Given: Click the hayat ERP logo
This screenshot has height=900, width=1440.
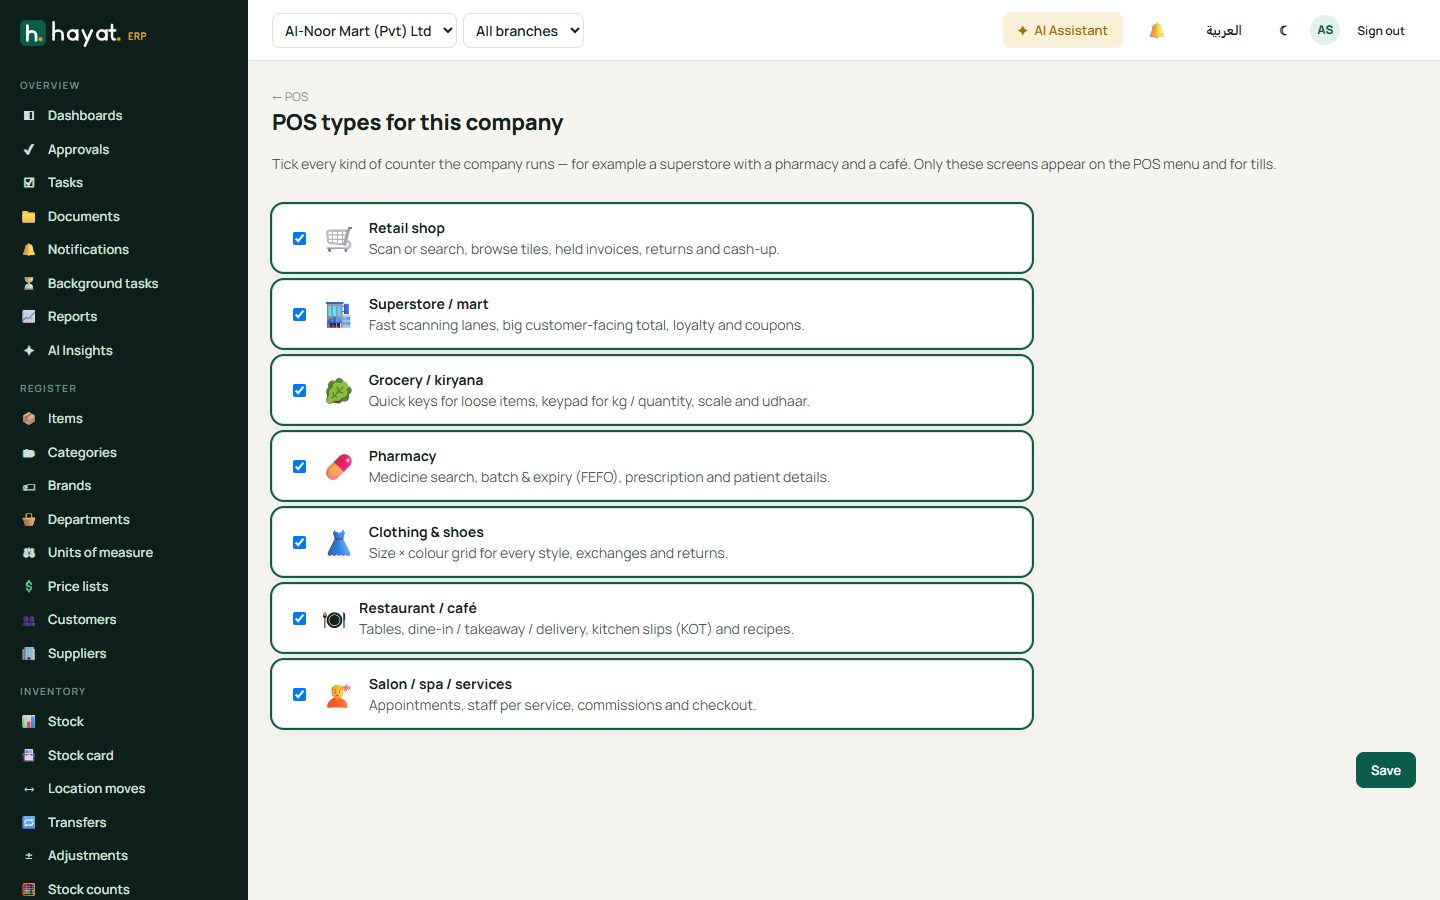Looking at the screenshot, I should pyautogui.click(x=84, y=33).
